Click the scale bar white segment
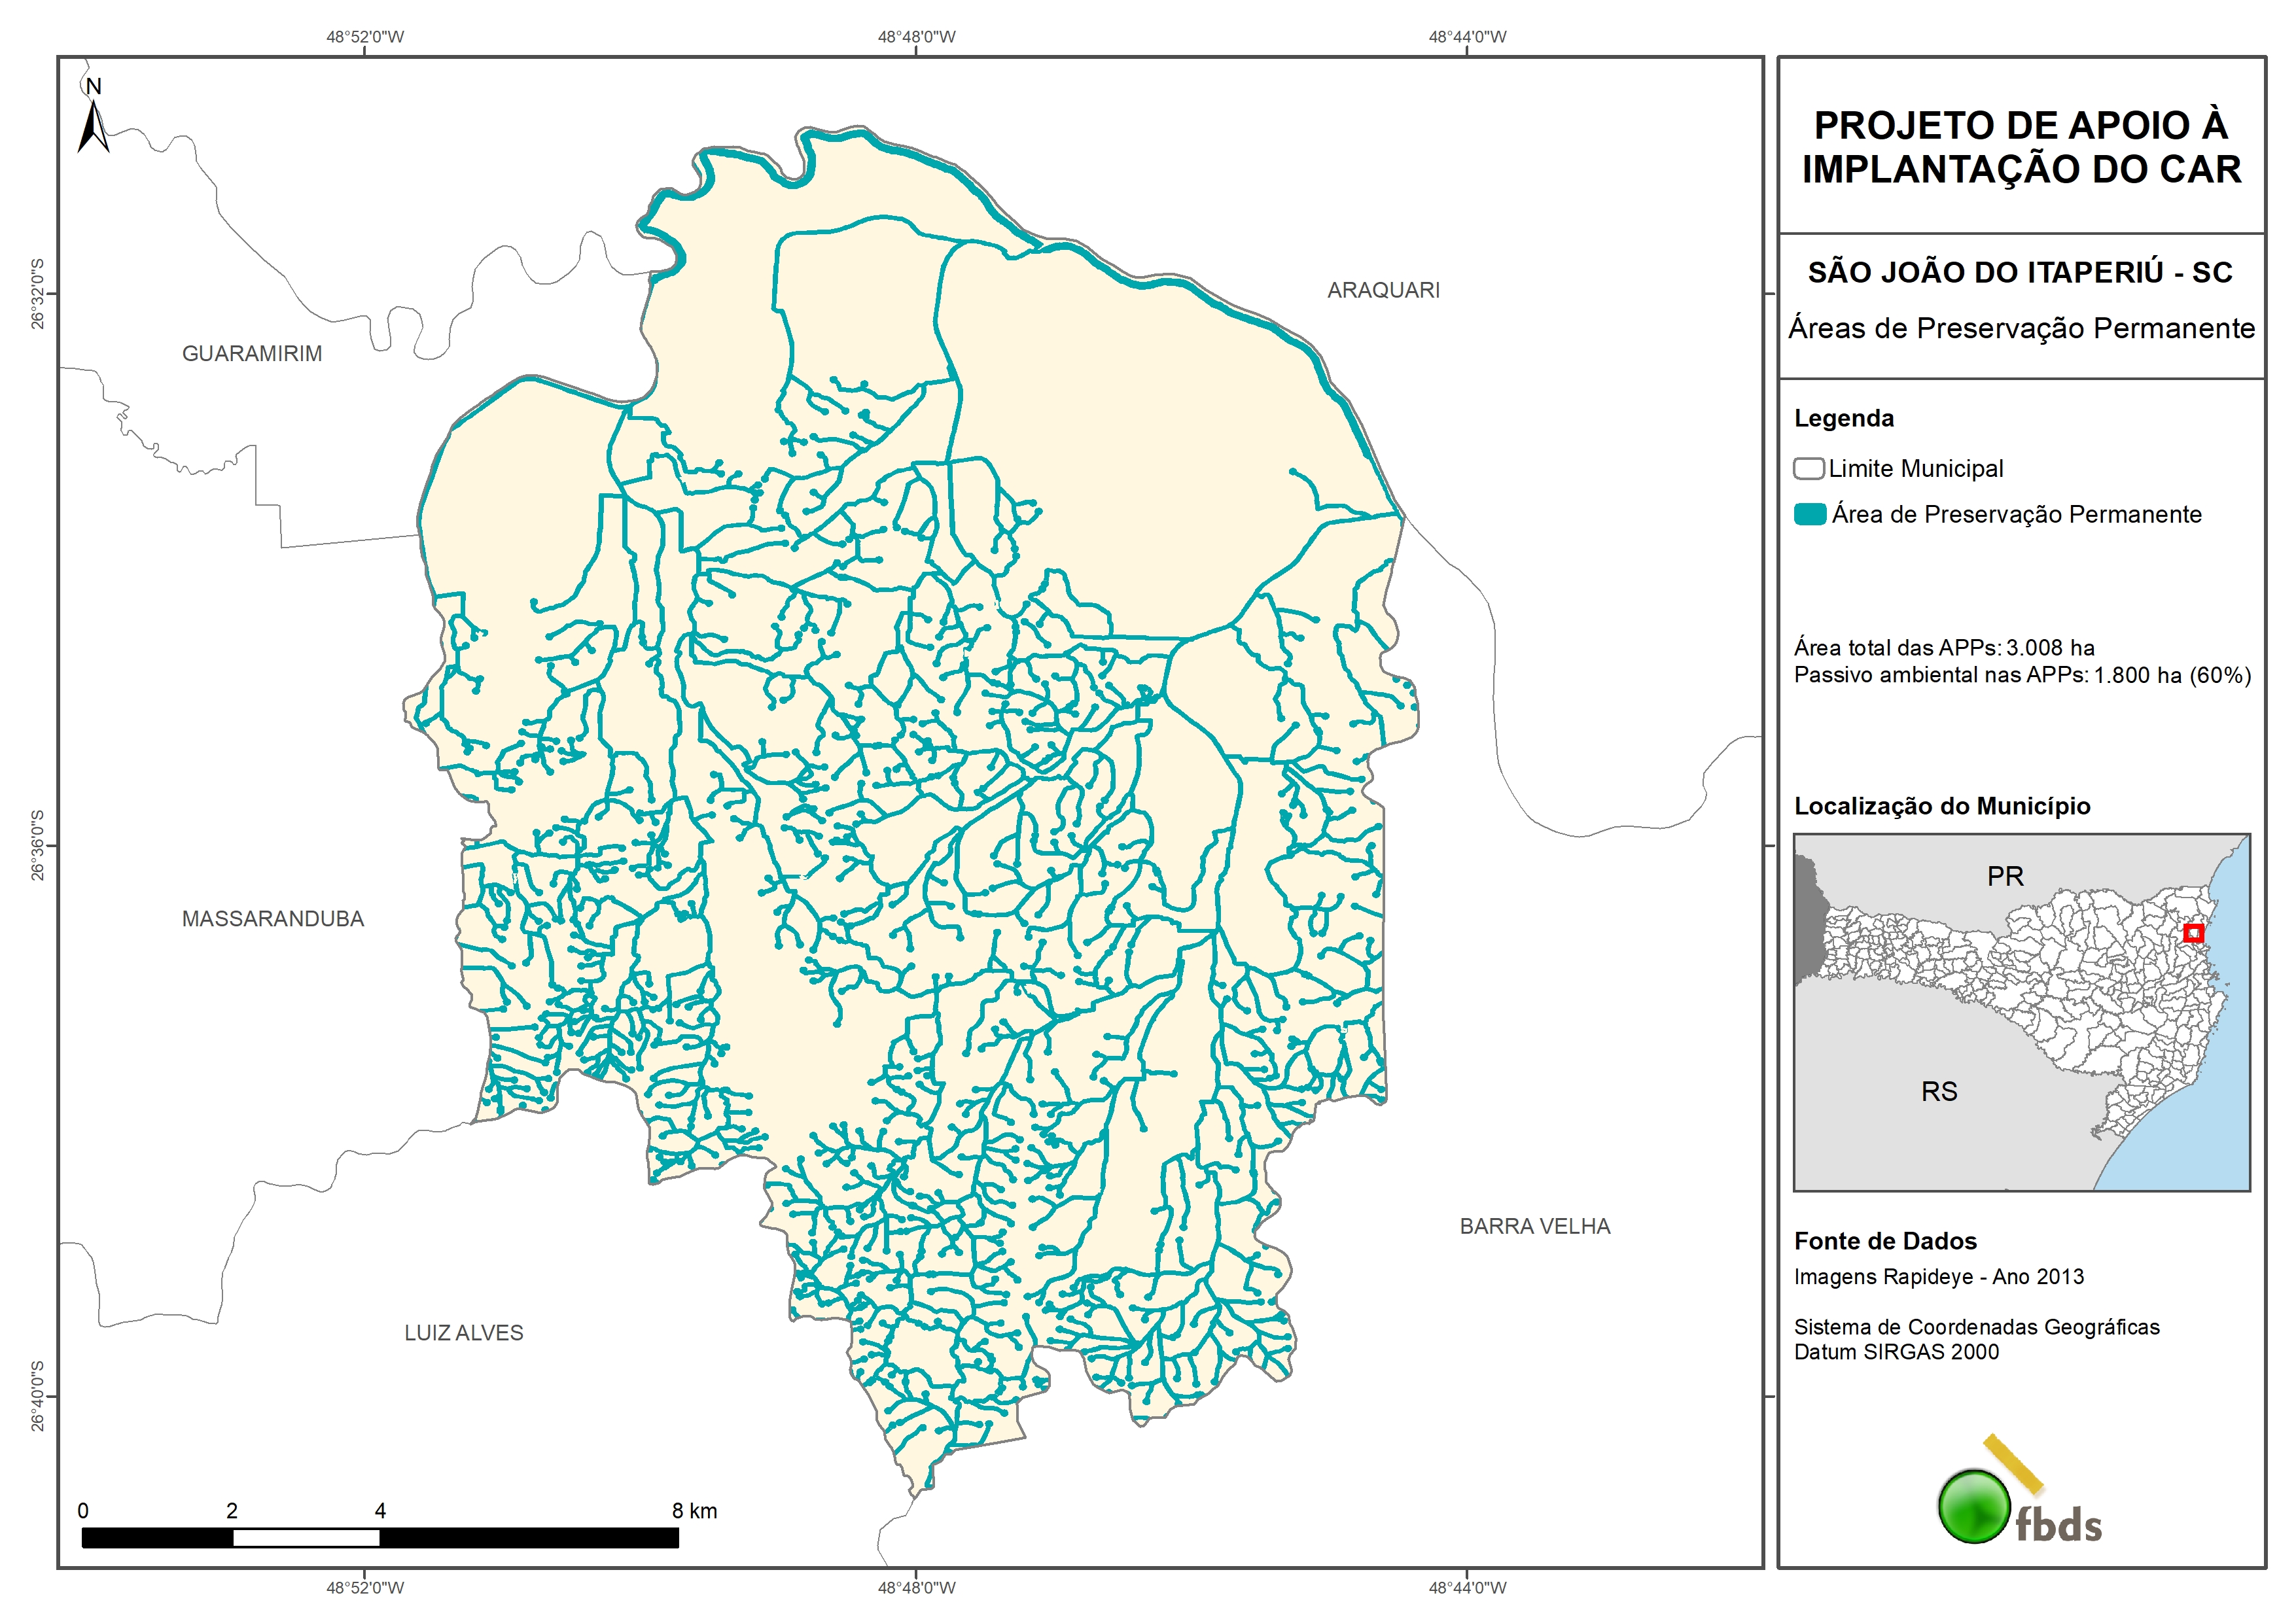2296x1623 pixels. tap(306, 1538)
